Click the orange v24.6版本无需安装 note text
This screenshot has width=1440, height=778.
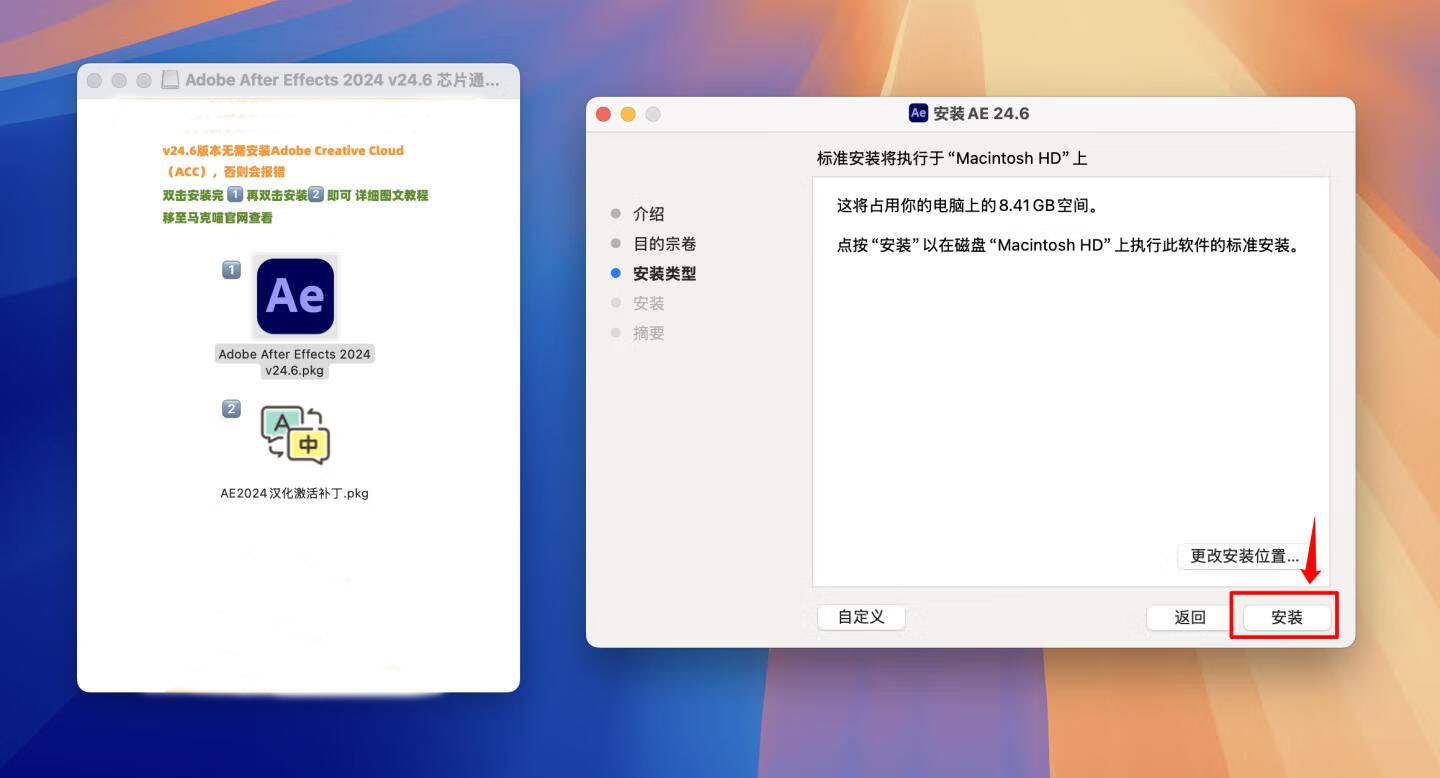click(x=283, y=161)
